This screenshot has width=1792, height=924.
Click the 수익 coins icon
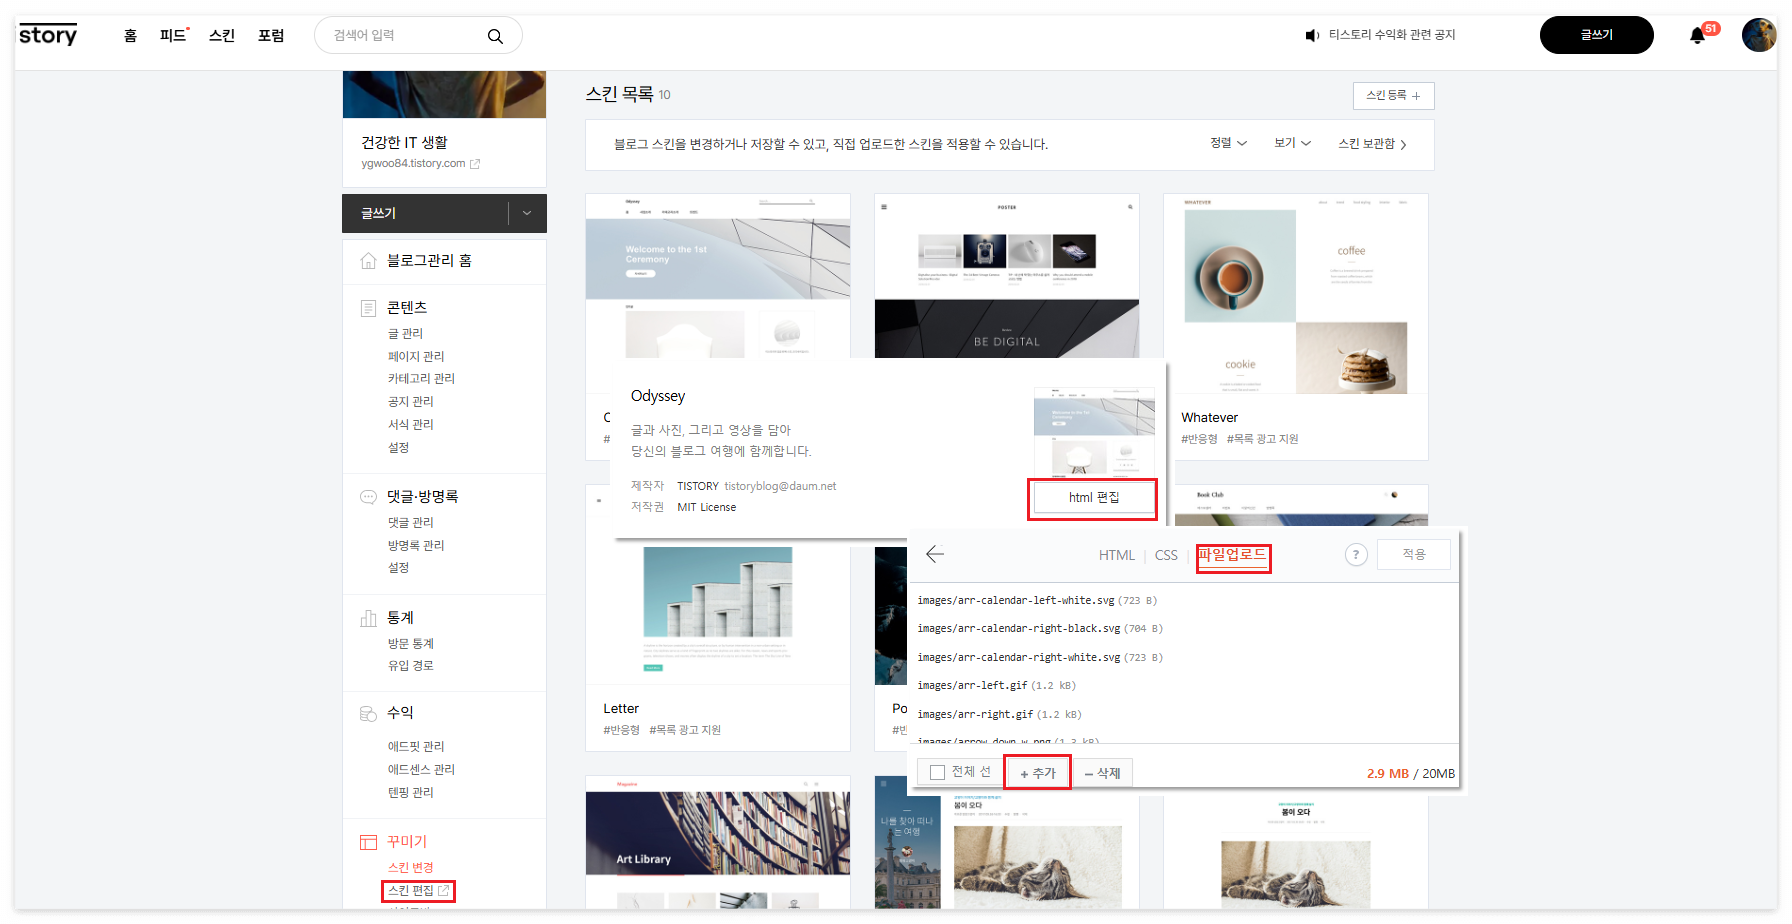coord(368,713)
